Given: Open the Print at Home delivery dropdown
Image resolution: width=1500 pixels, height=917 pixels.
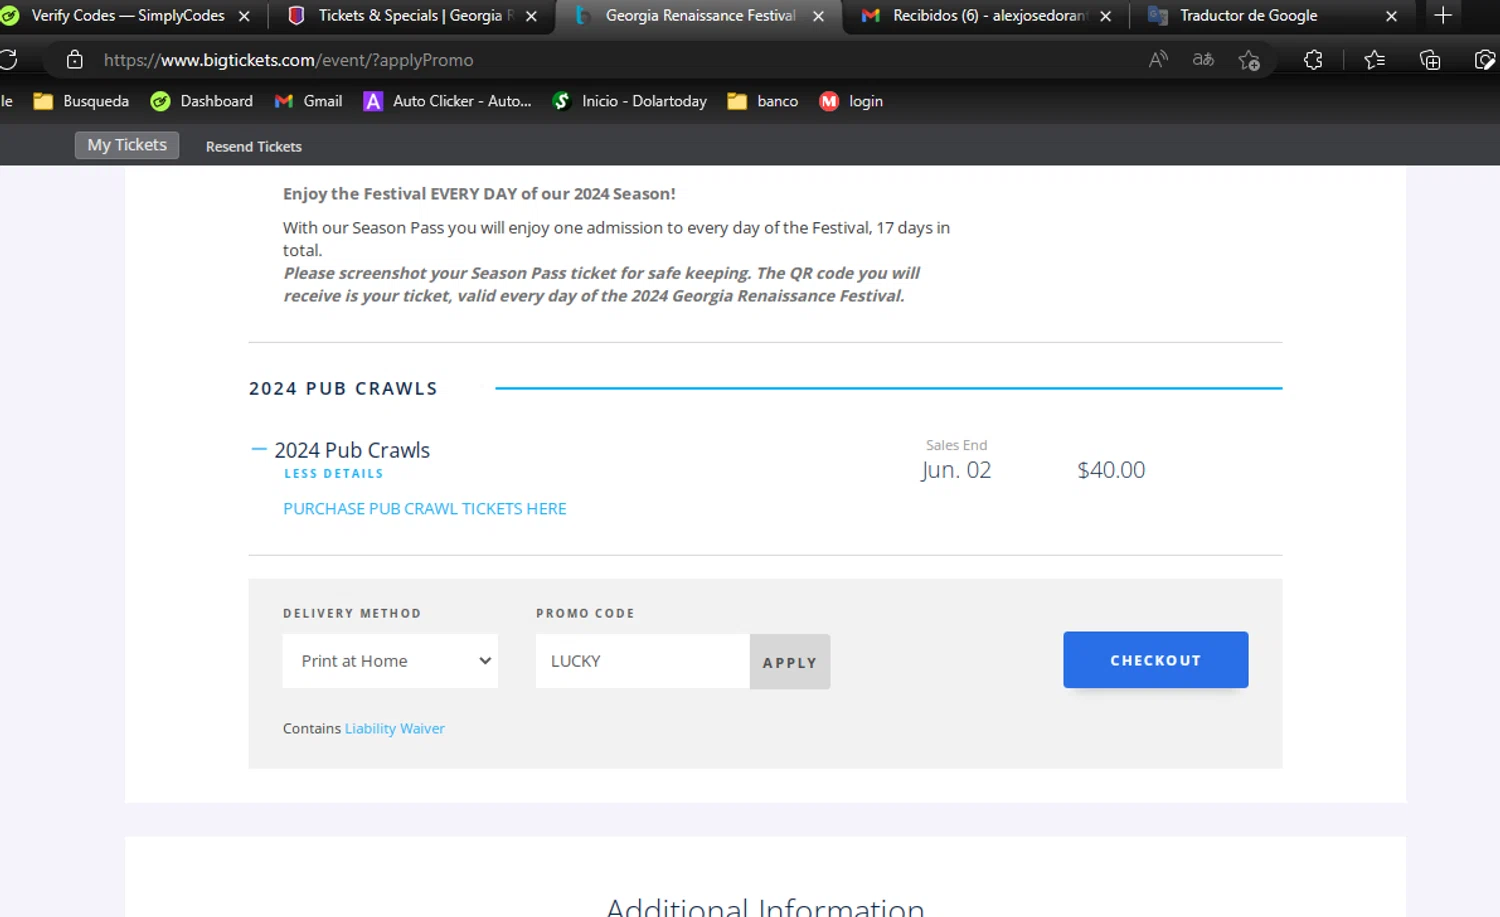Looking at the screenshot, I should [390, 661].
